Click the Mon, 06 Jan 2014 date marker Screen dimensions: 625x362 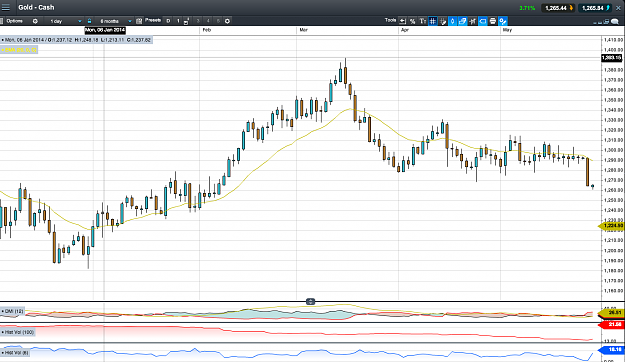[105, 30]
